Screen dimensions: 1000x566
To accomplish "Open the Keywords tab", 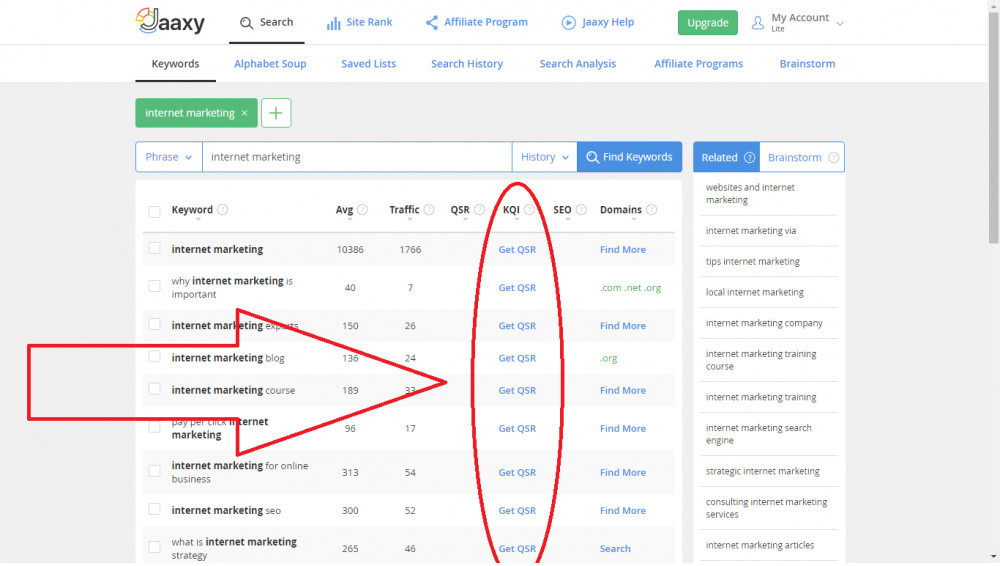I will (x=175, y=64).
